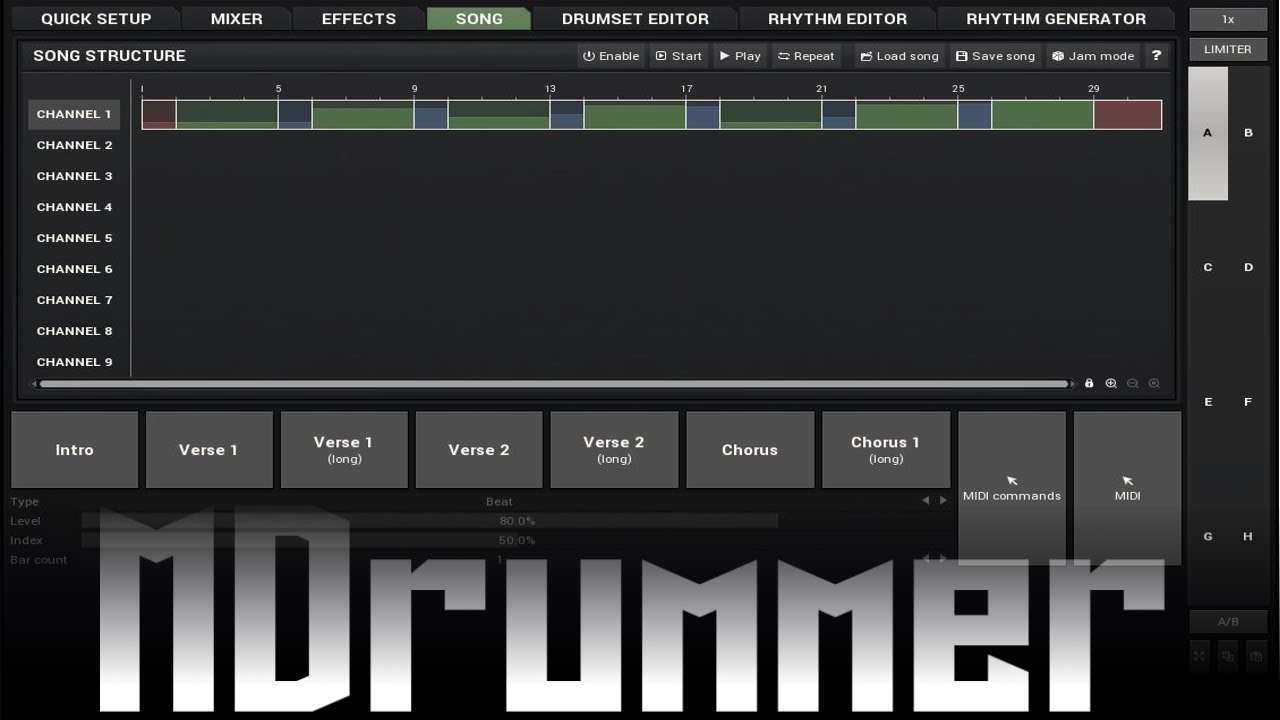Click the lock icon beside the zoom controls
1280x720 pixels.
(x=1089, y=383)
